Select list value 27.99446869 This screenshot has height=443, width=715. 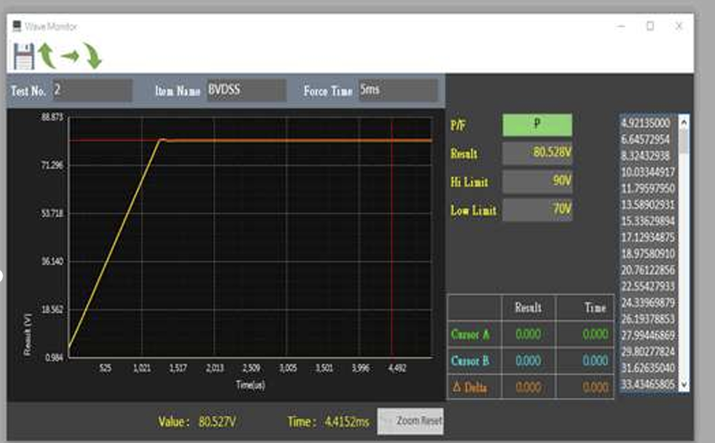pos(648,335)
